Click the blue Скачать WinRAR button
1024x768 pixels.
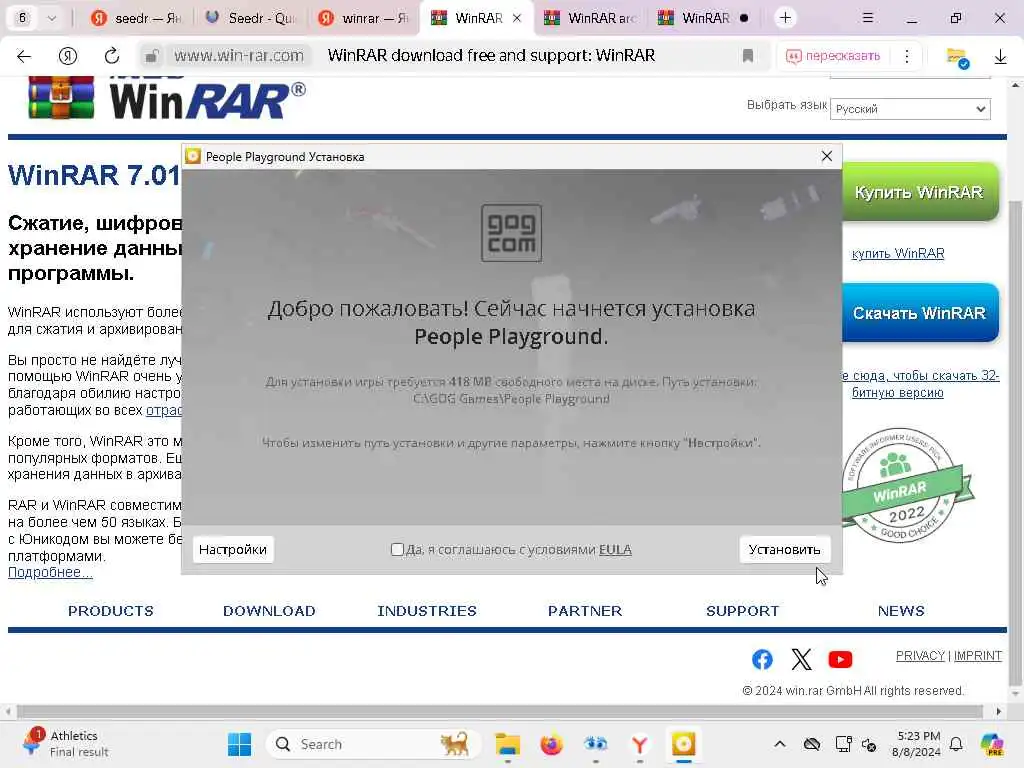[920, 313]
